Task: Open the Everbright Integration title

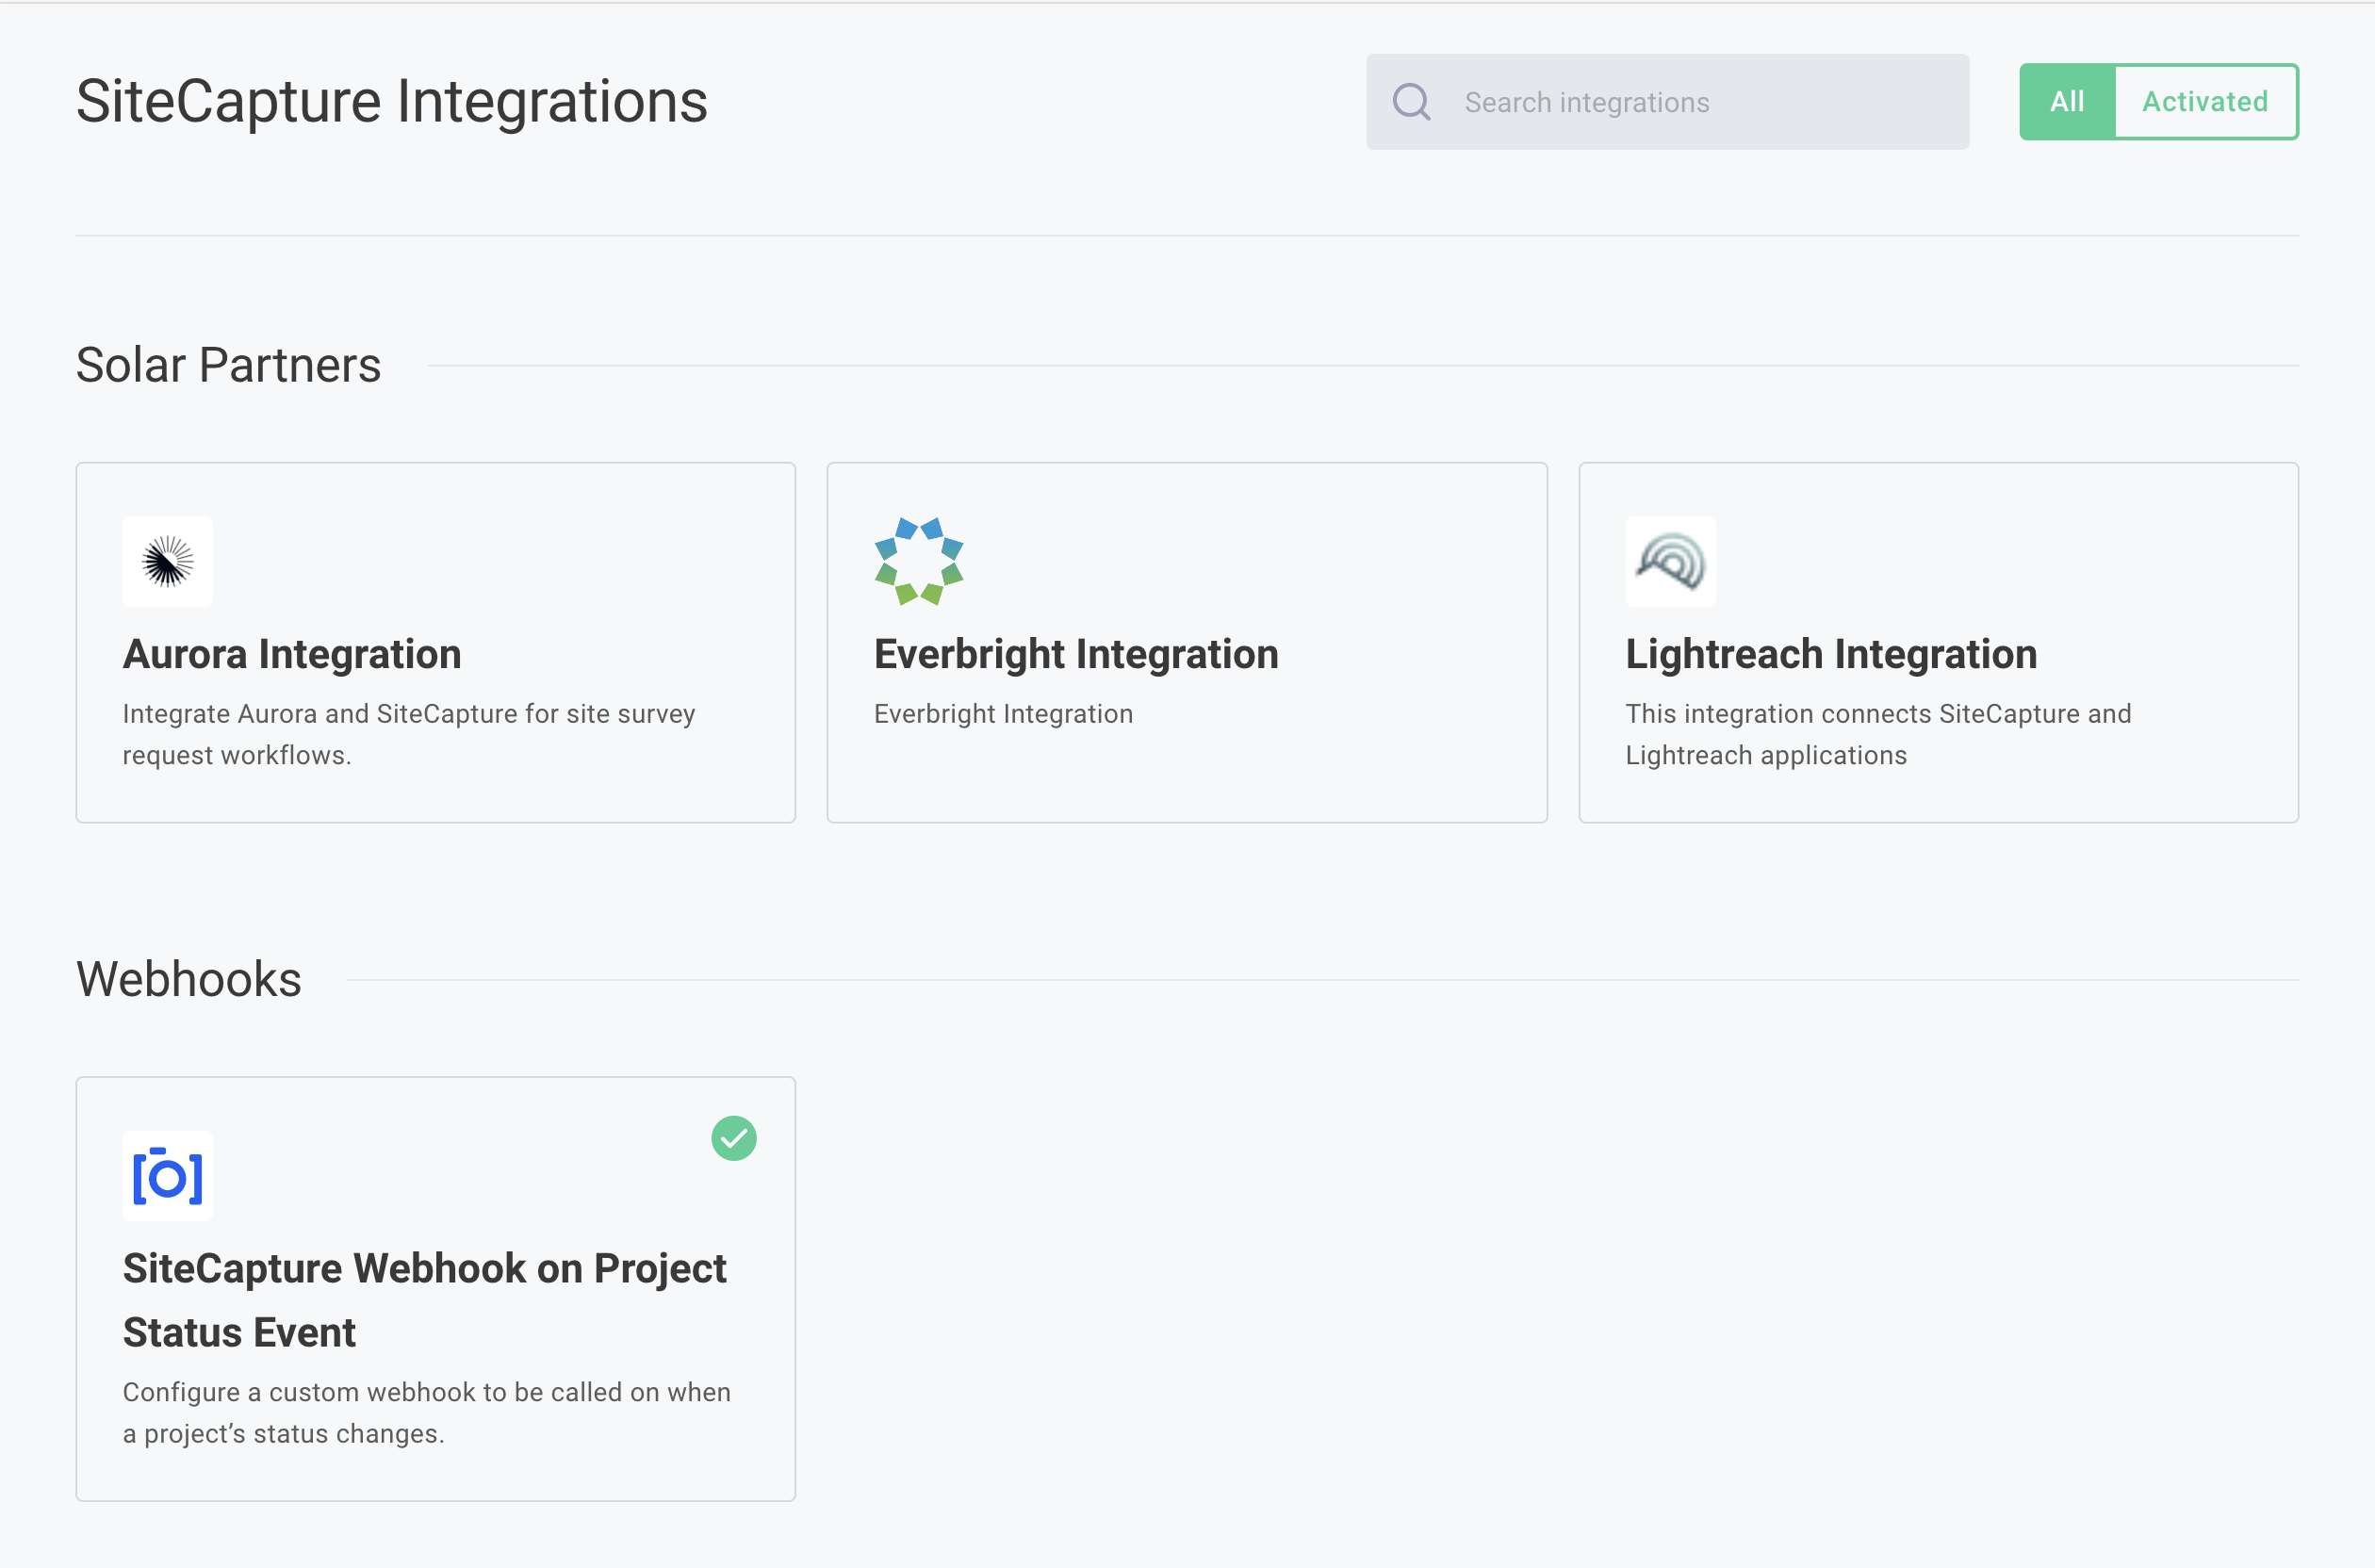Action: click(x=1076, y=654)
